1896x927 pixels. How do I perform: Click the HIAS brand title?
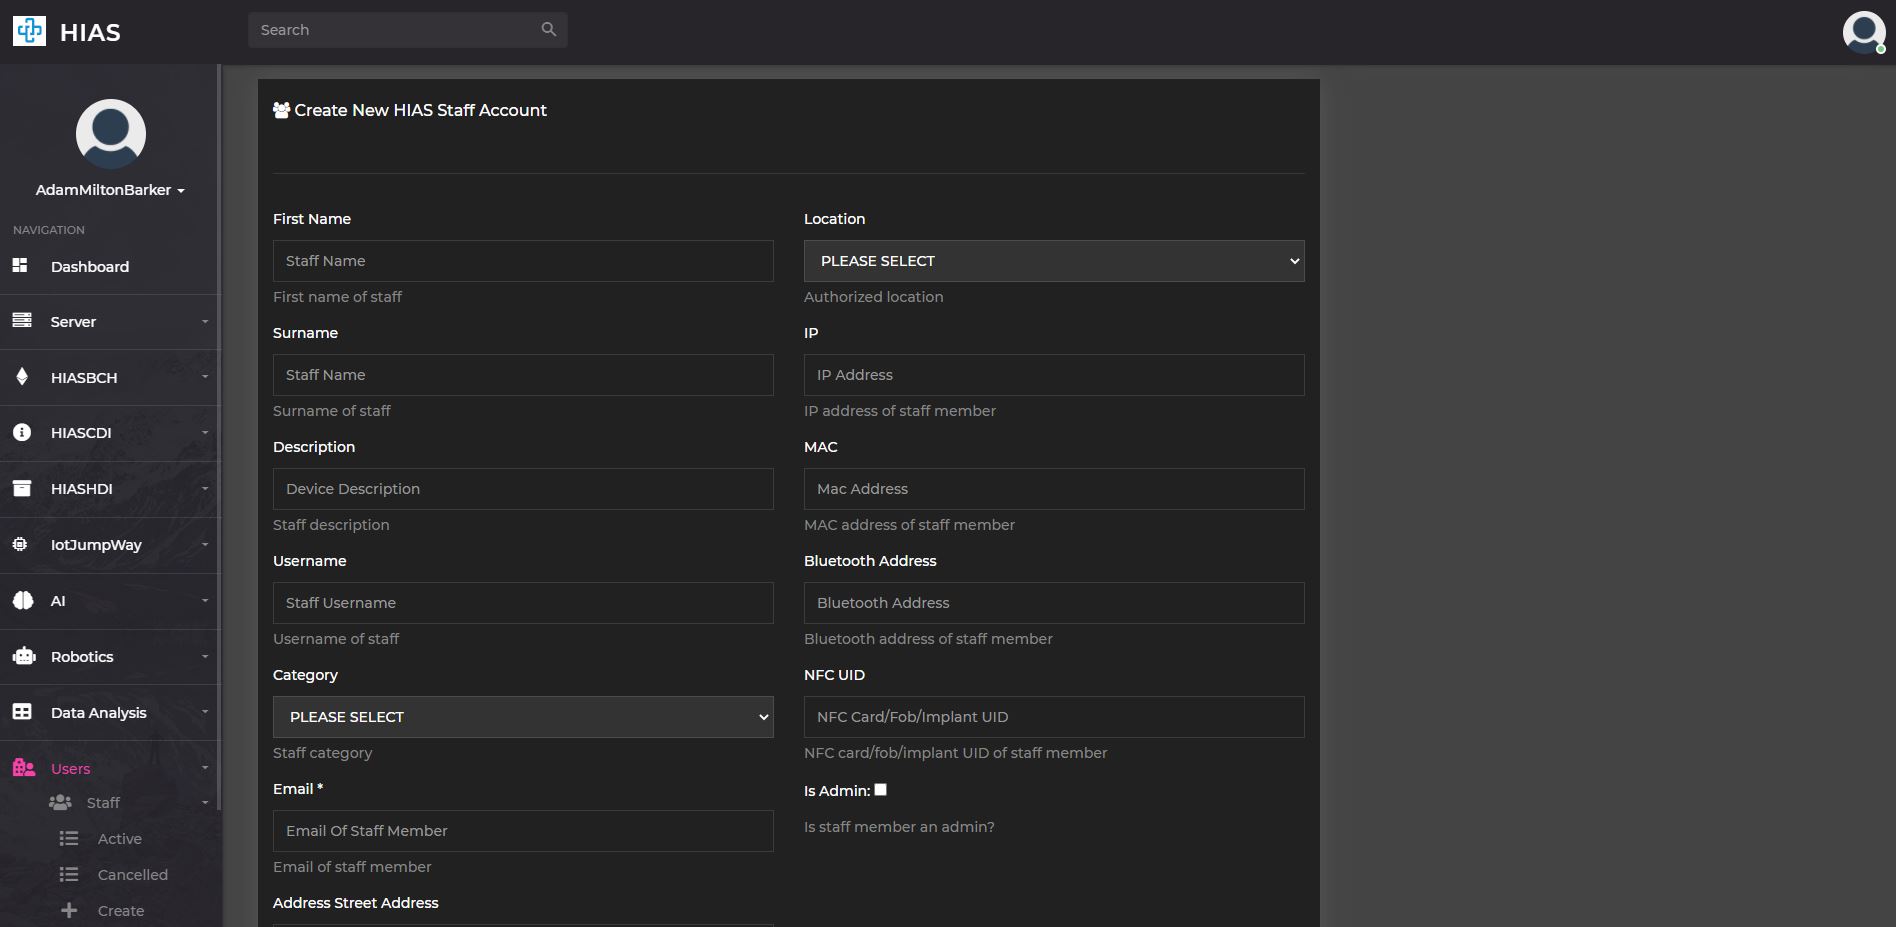[90, 33]
